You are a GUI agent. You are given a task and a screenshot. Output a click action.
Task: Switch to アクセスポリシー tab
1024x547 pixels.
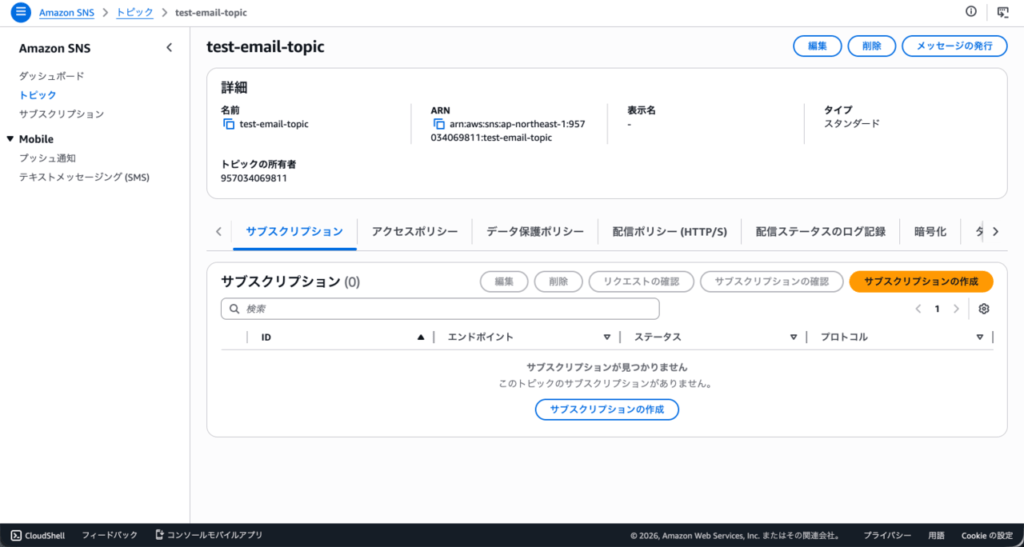coord(415,232)
